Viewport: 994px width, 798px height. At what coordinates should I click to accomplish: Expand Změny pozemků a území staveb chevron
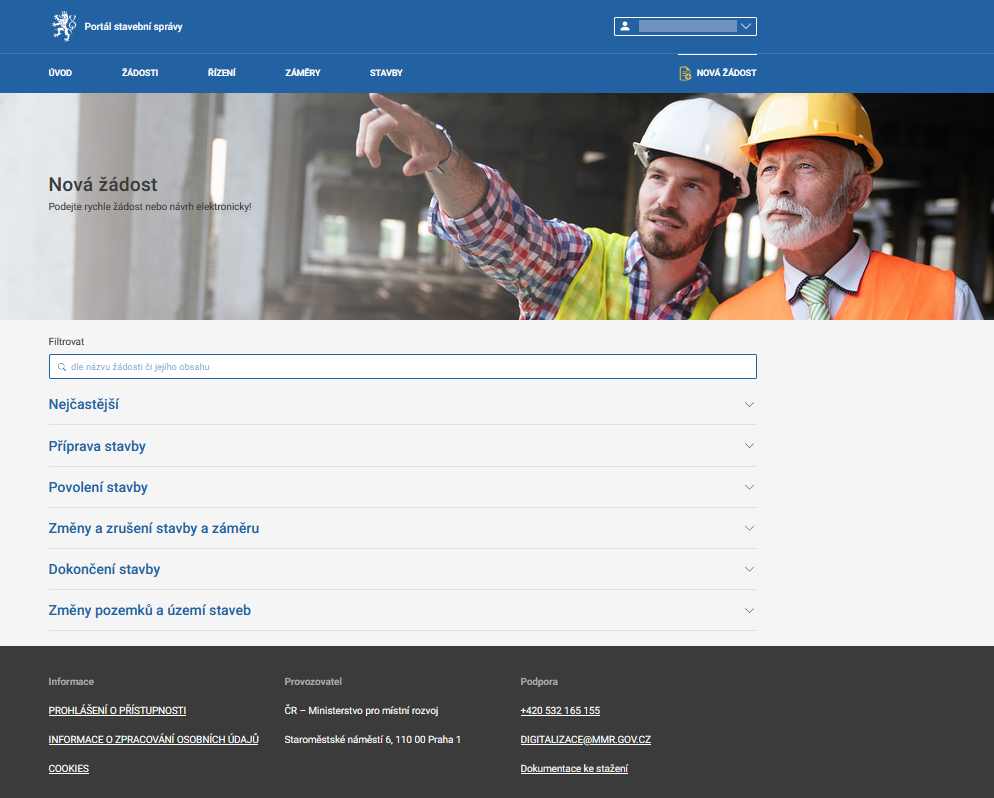tap(749, 610)
